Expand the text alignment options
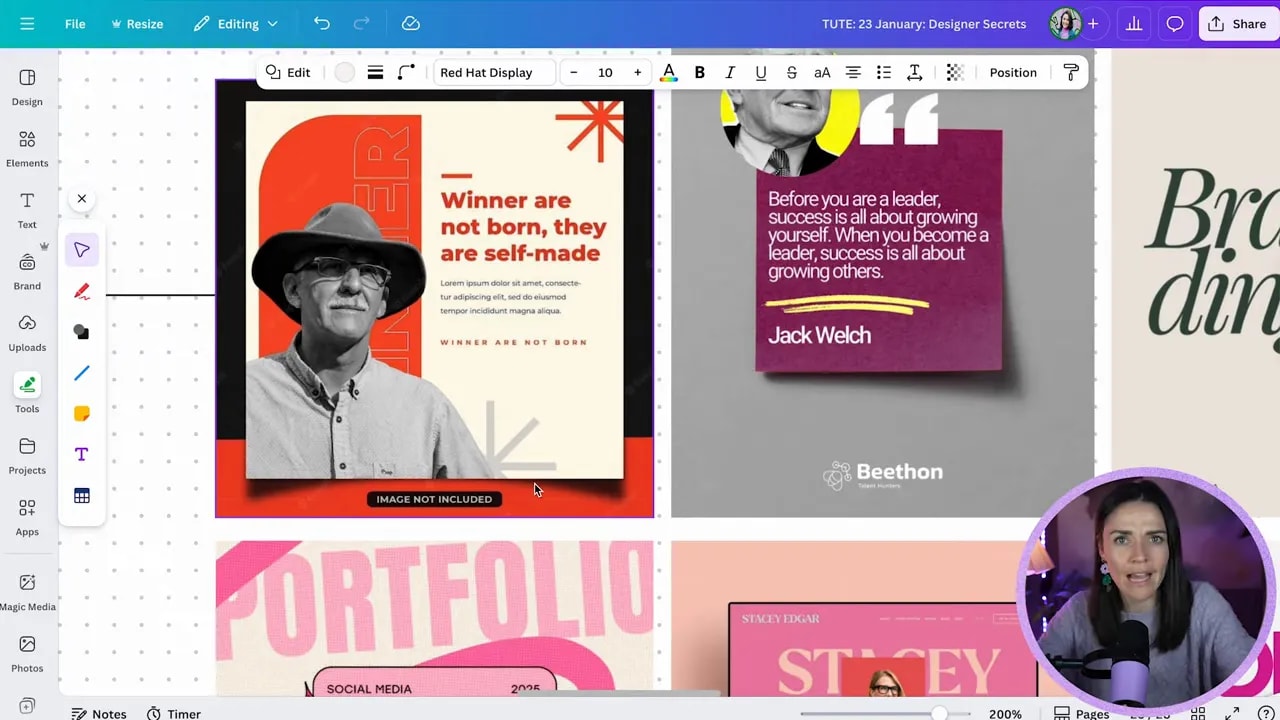 pos(852,72)
